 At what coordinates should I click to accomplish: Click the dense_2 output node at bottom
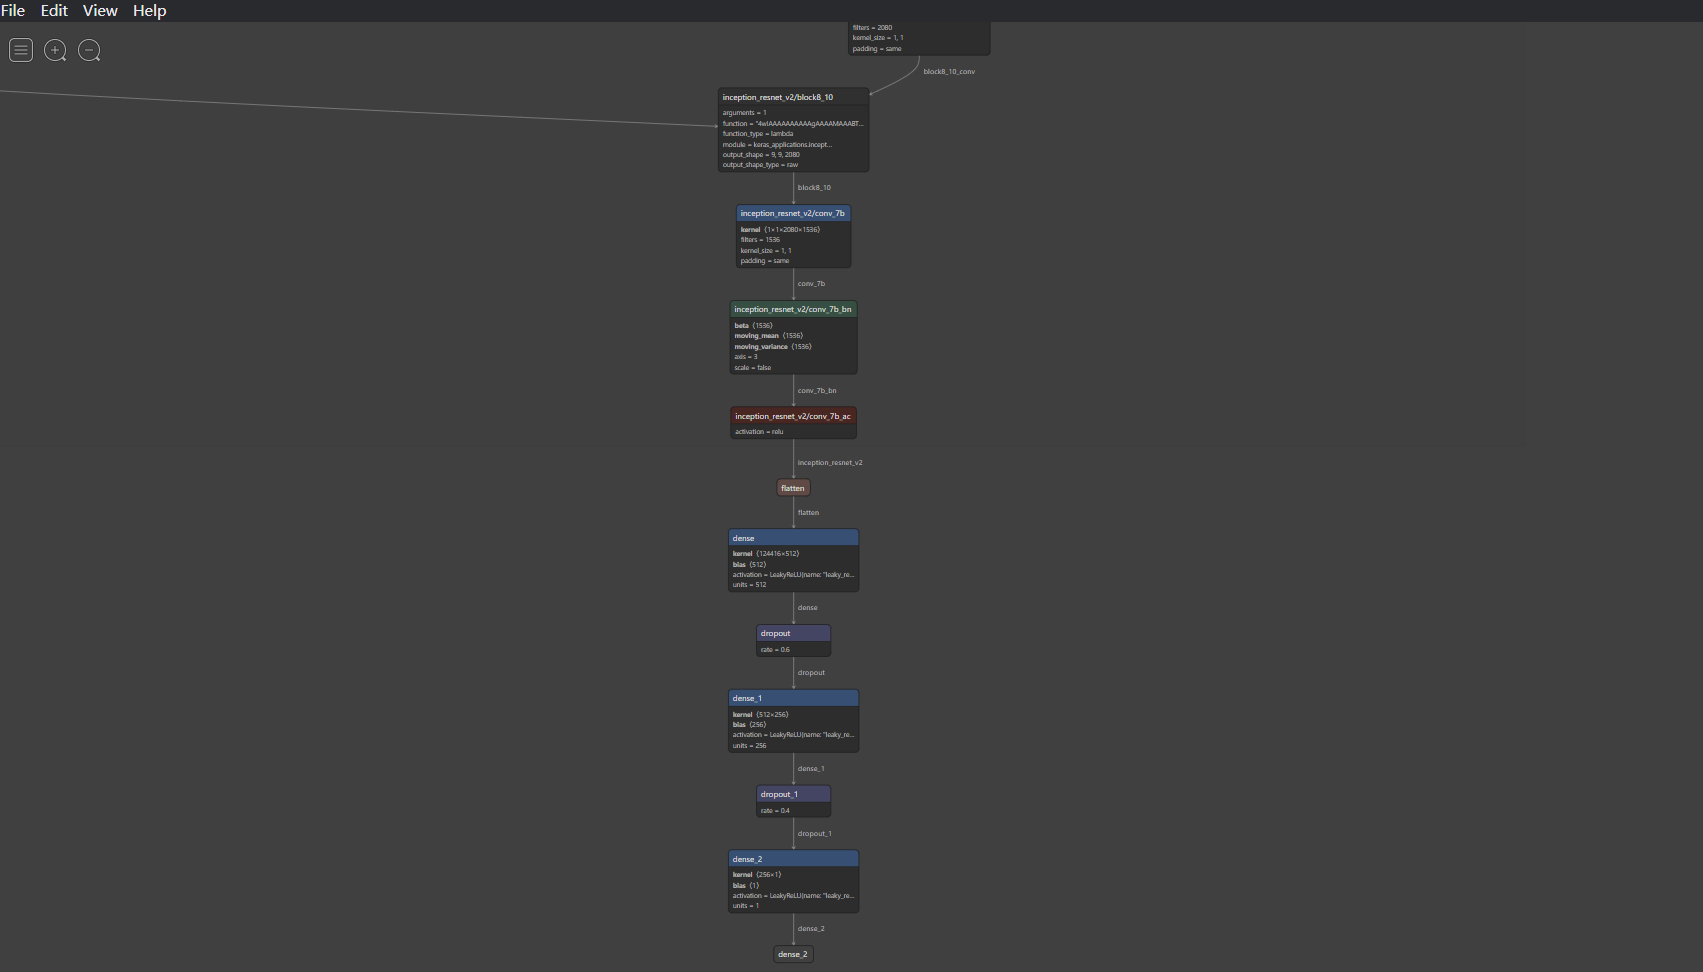[x=793, y=954]
